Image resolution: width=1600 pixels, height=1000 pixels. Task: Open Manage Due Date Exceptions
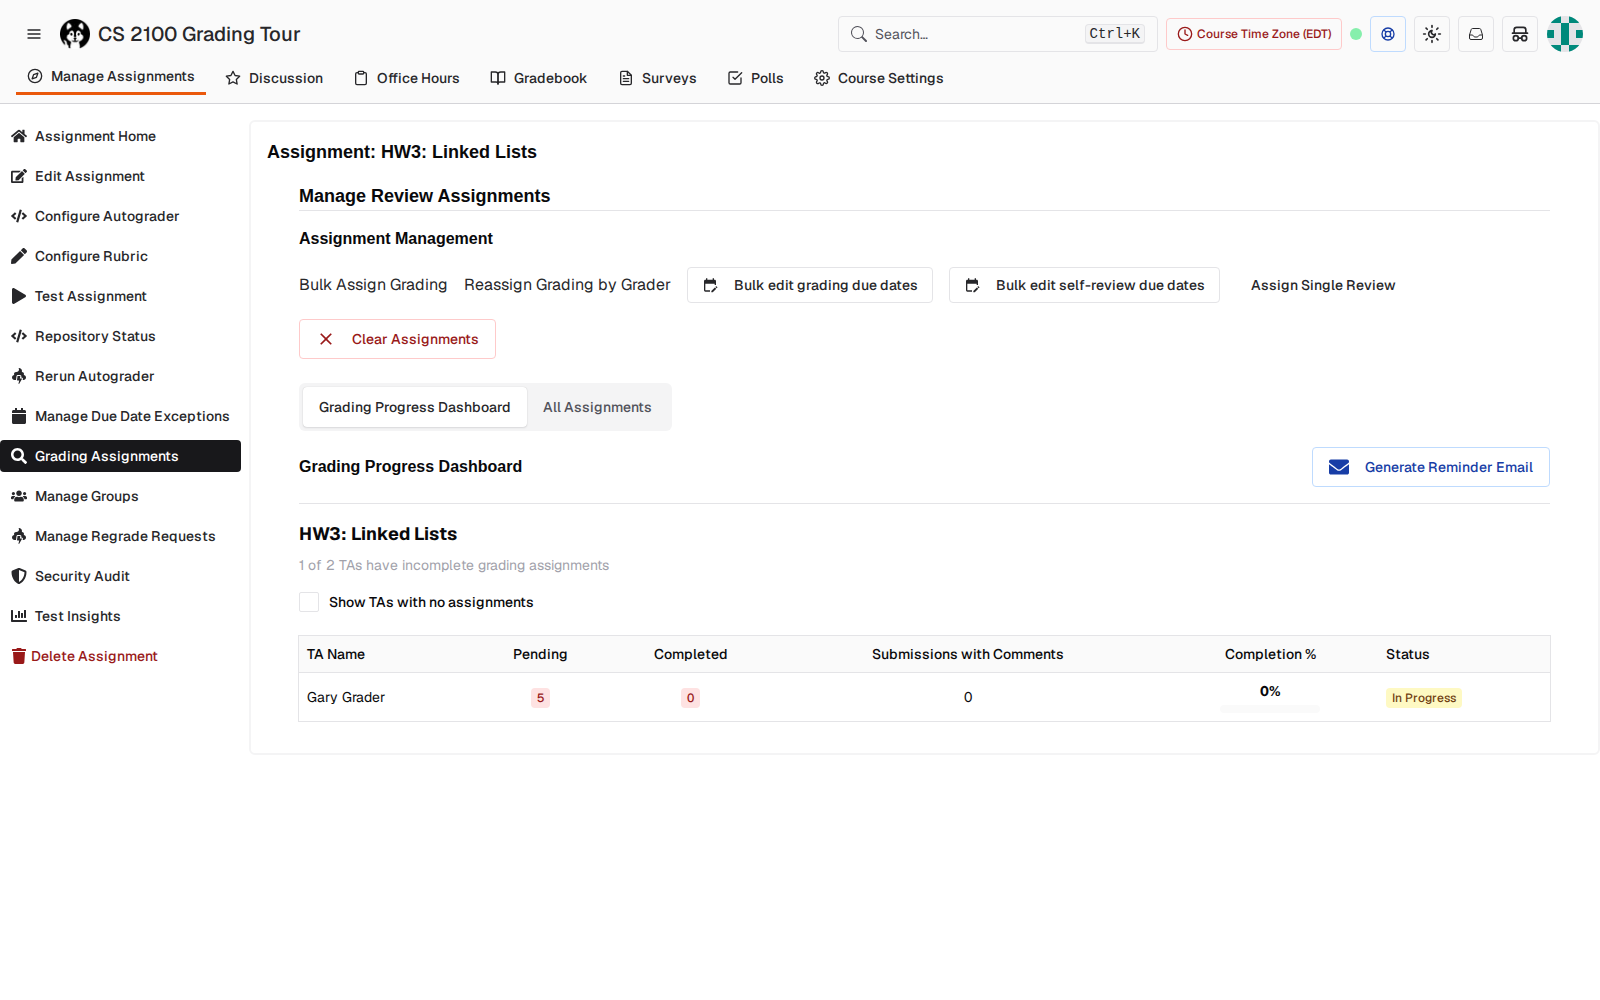[x=120, y=416]
